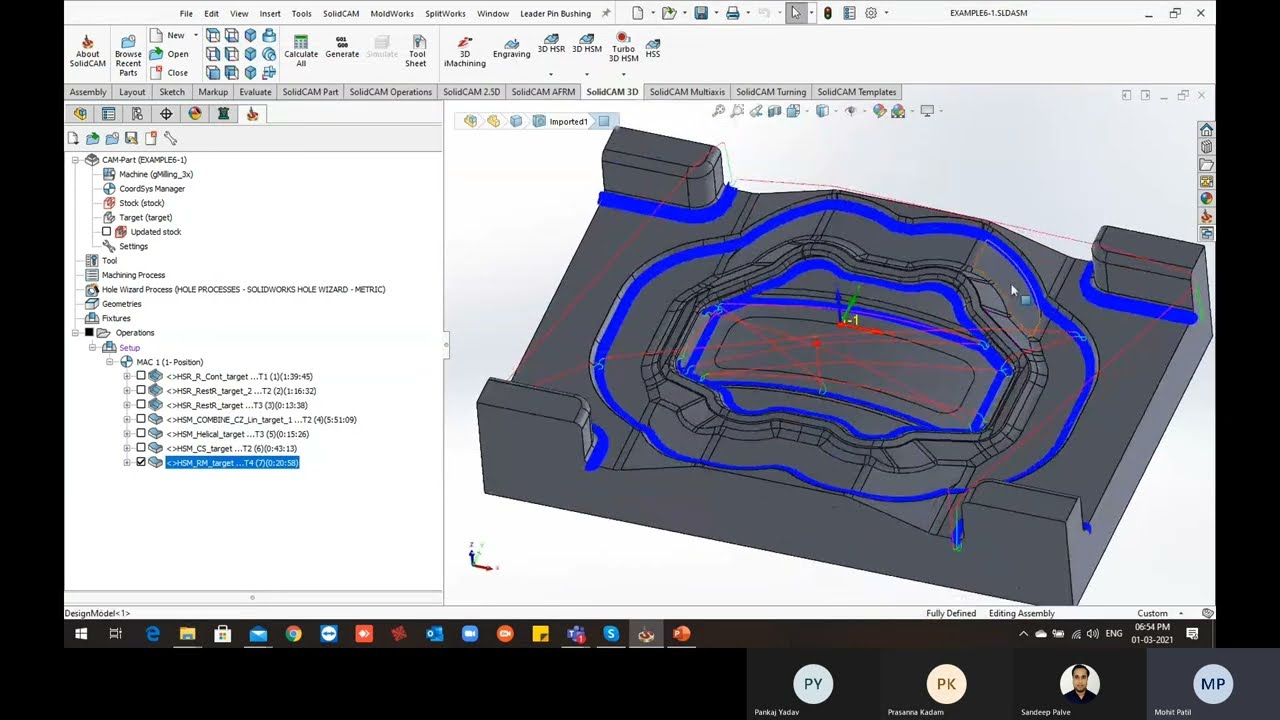The height and width of the screenshot is (720, 1280).
Task: Click the Open button in SolidCAM ribbon
Action: point(169,54)
